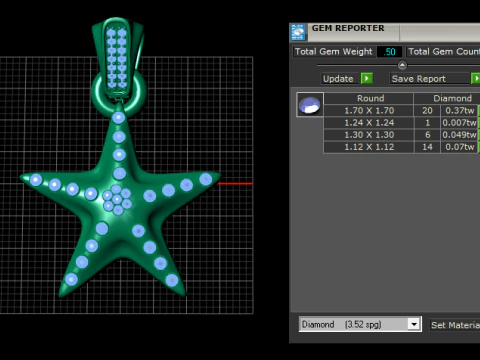Viewport: 480px width, 360px height.
Task: Click the 0.049tw weight cell
Action: click(459, 135)
